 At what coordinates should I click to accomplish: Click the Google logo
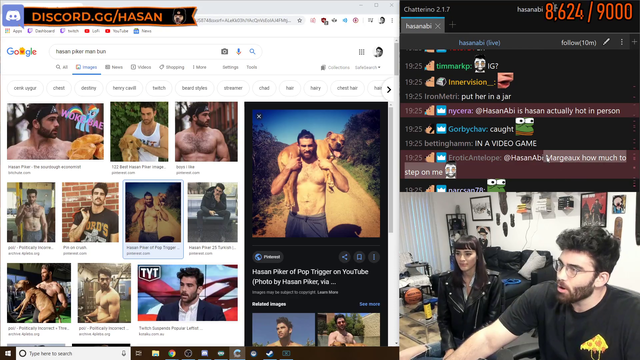[x=22, y=52]
